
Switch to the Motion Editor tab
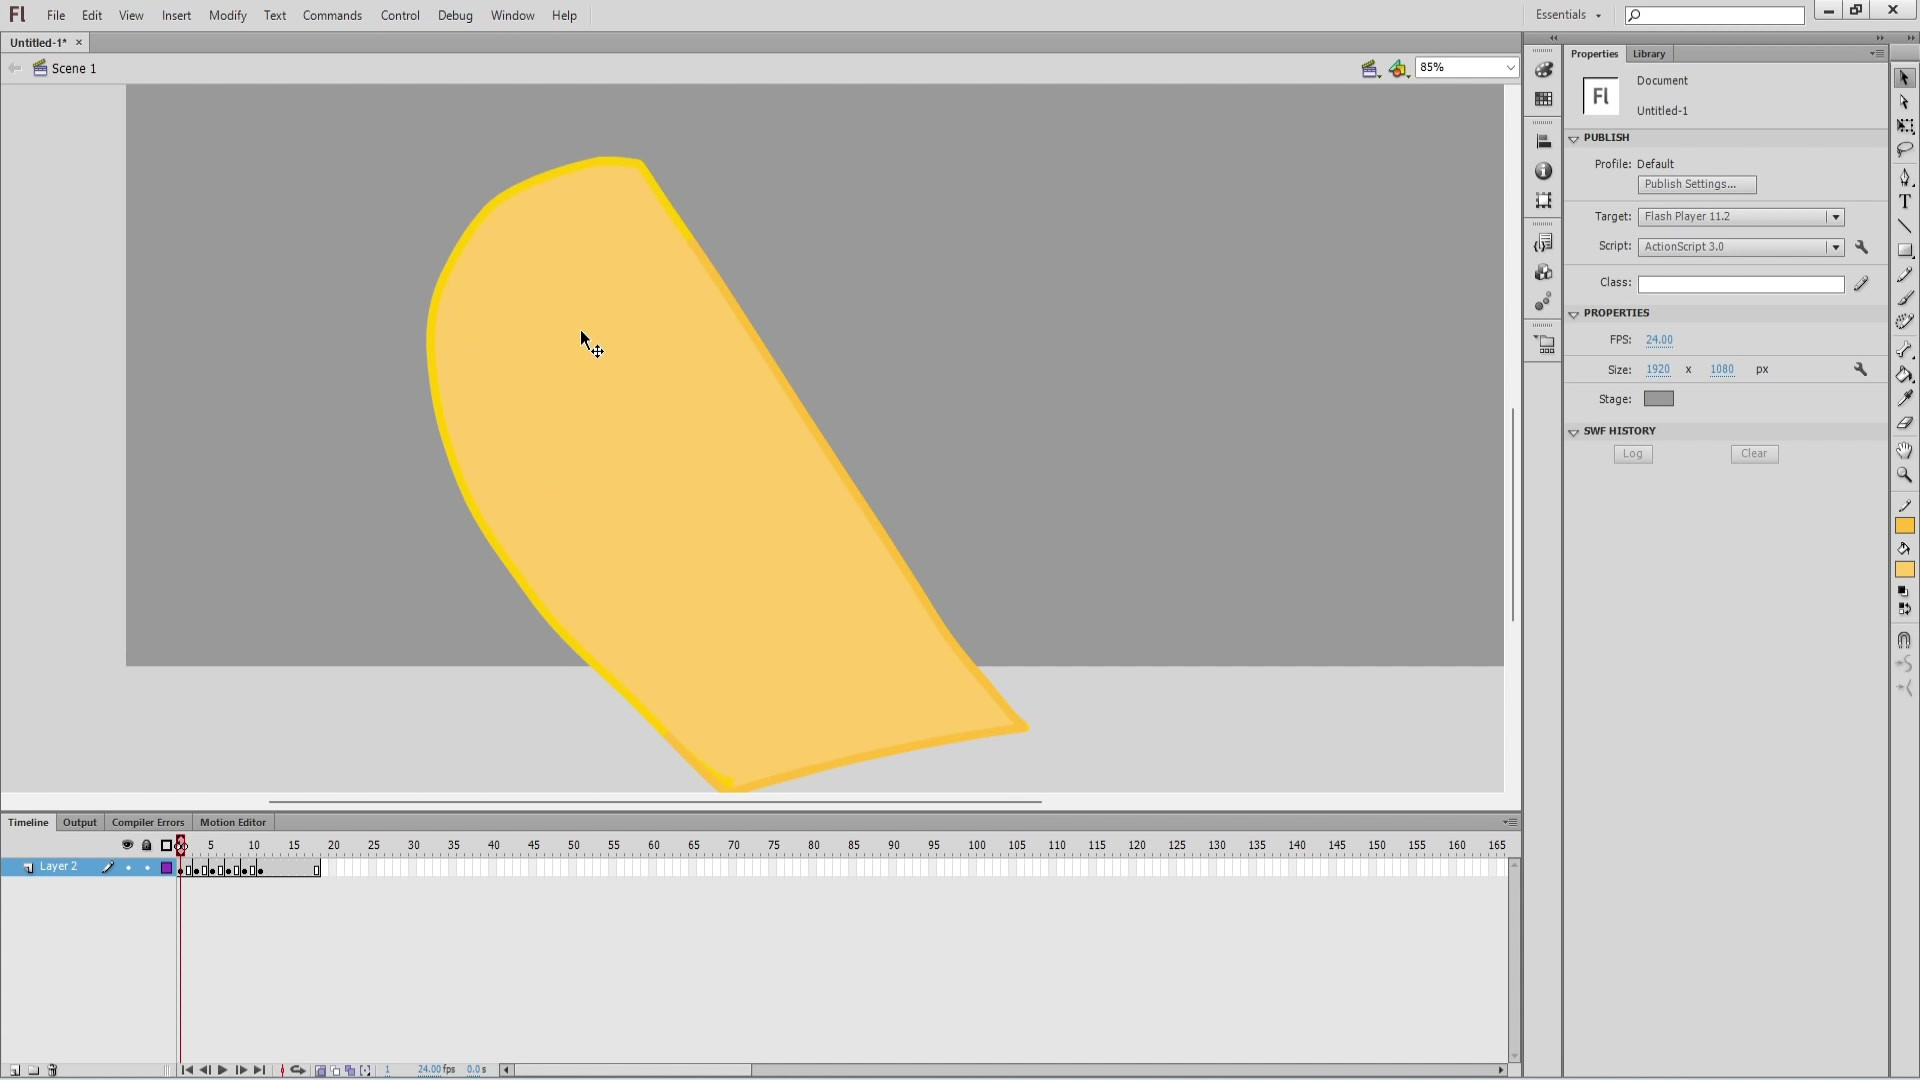[233, 822]
